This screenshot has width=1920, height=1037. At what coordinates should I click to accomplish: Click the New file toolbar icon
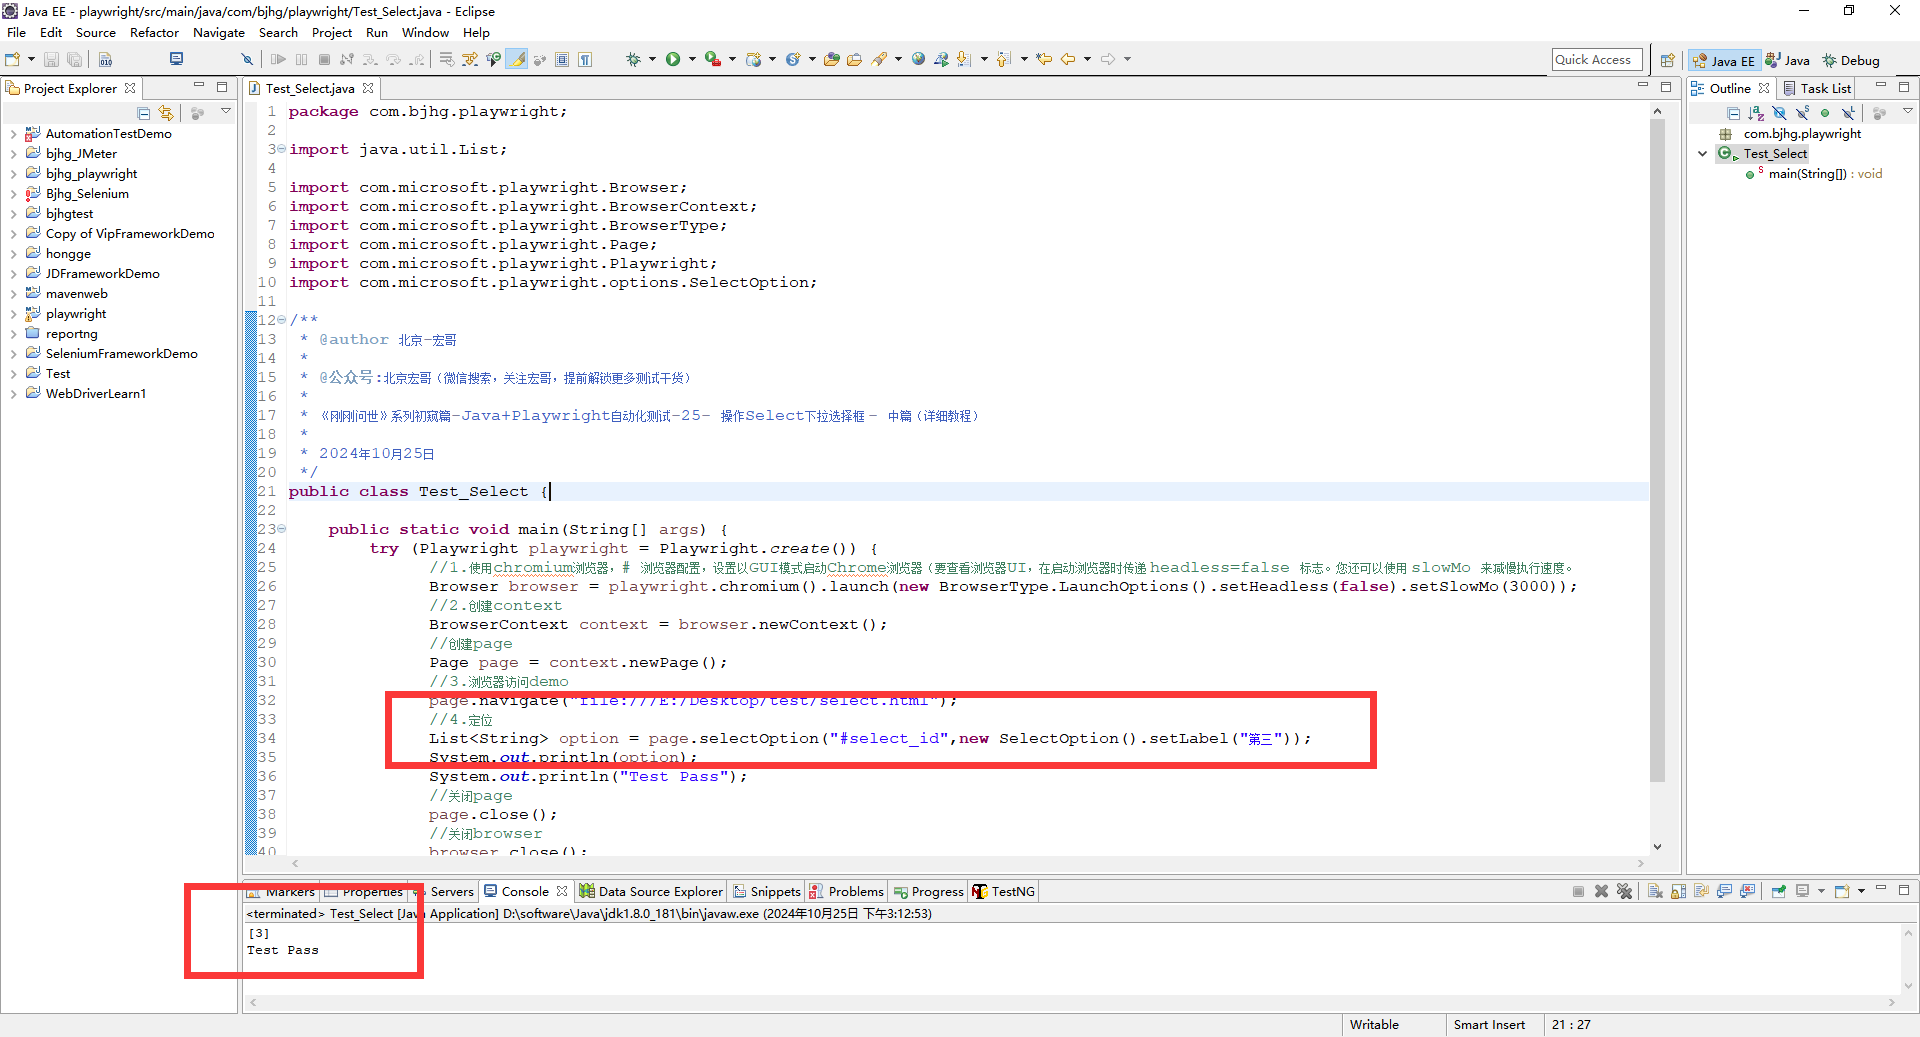point(13,60)
